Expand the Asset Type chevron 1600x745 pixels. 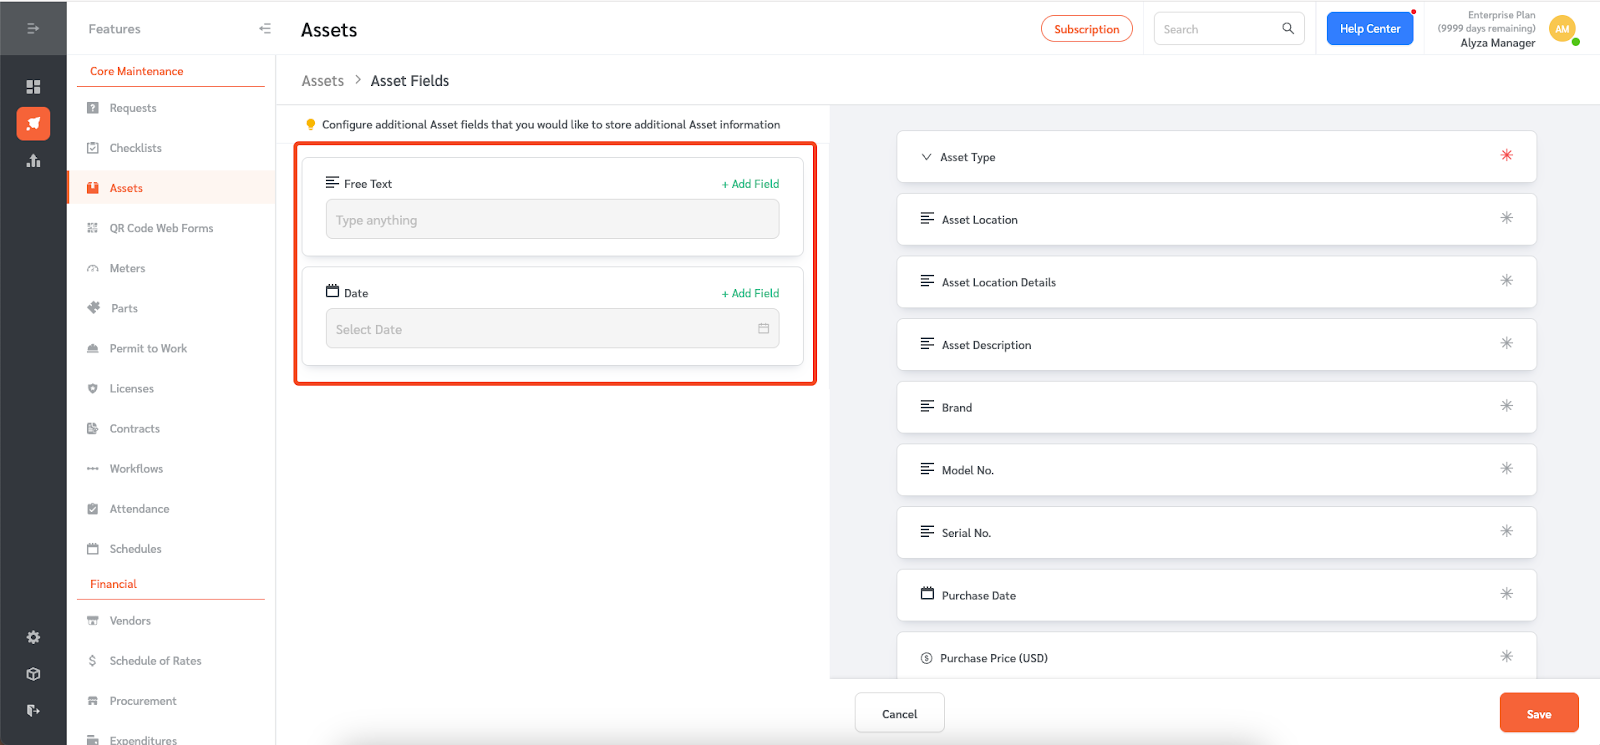pos(926,157)
